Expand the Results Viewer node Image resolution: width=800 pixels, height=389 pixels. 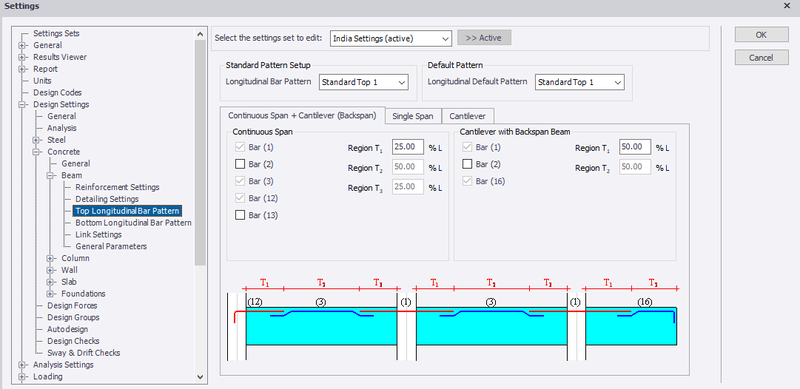pyautogui.click(x=22, y=57)
